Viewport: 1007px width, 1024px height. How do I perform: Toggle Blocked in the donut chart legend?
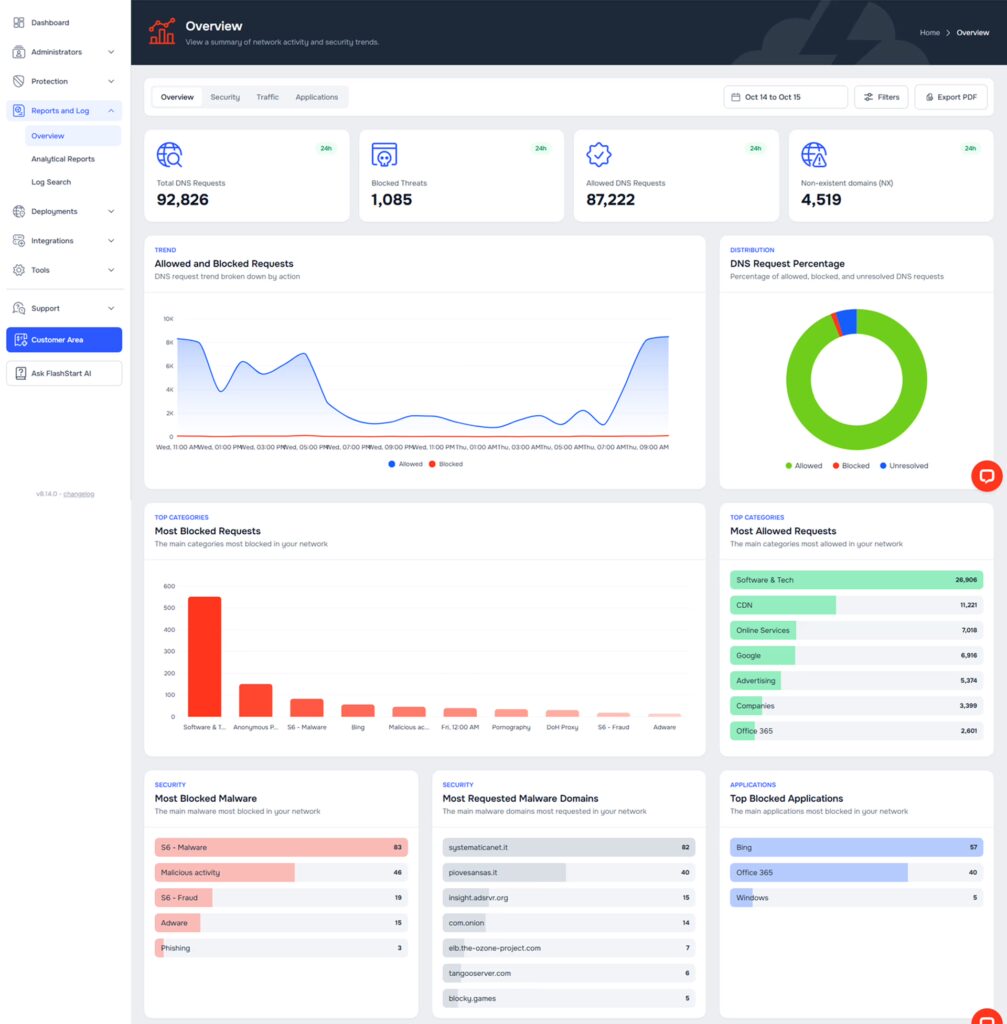[x=850, y=466]
